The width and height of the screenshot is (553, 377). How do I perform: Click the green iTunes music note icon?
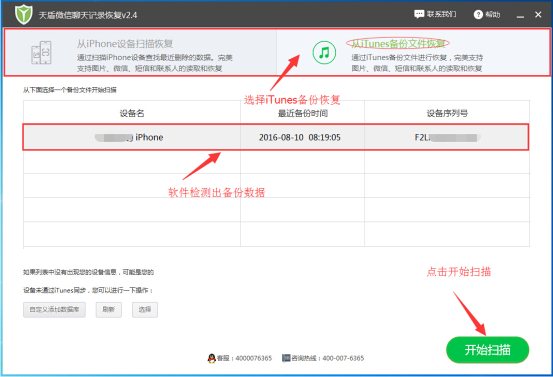(x=324, y=53)
